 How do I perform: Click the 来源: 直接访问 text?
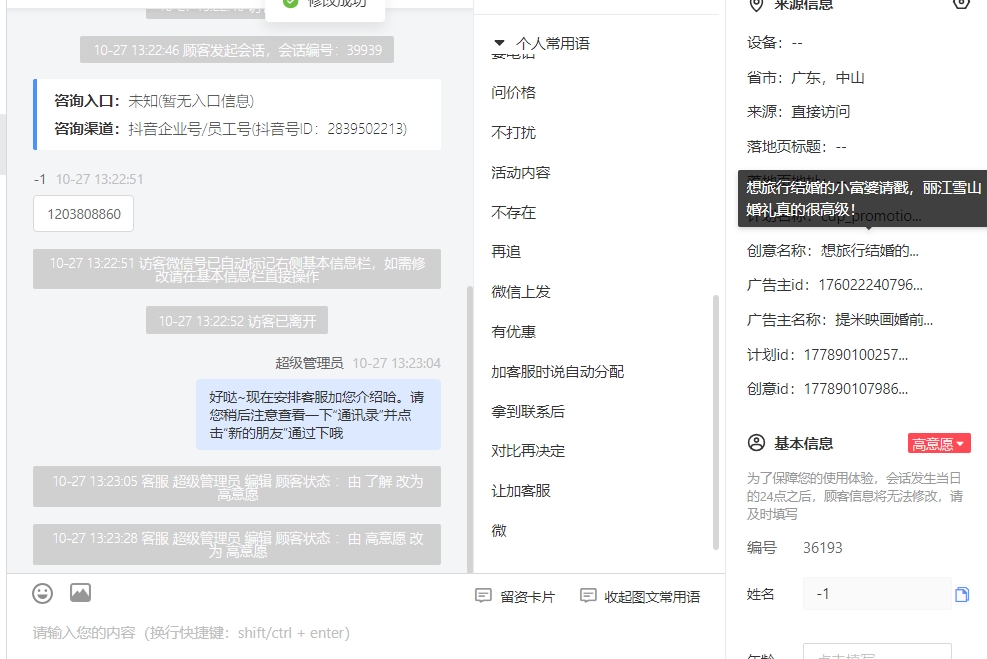pos(798,112)
